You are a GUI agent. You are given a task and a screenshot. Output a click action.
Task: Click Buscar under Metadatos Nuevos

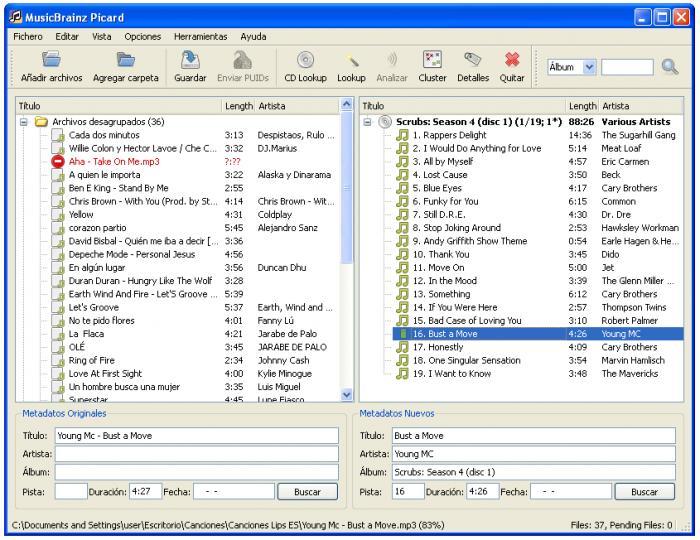[x=644, y=491]
